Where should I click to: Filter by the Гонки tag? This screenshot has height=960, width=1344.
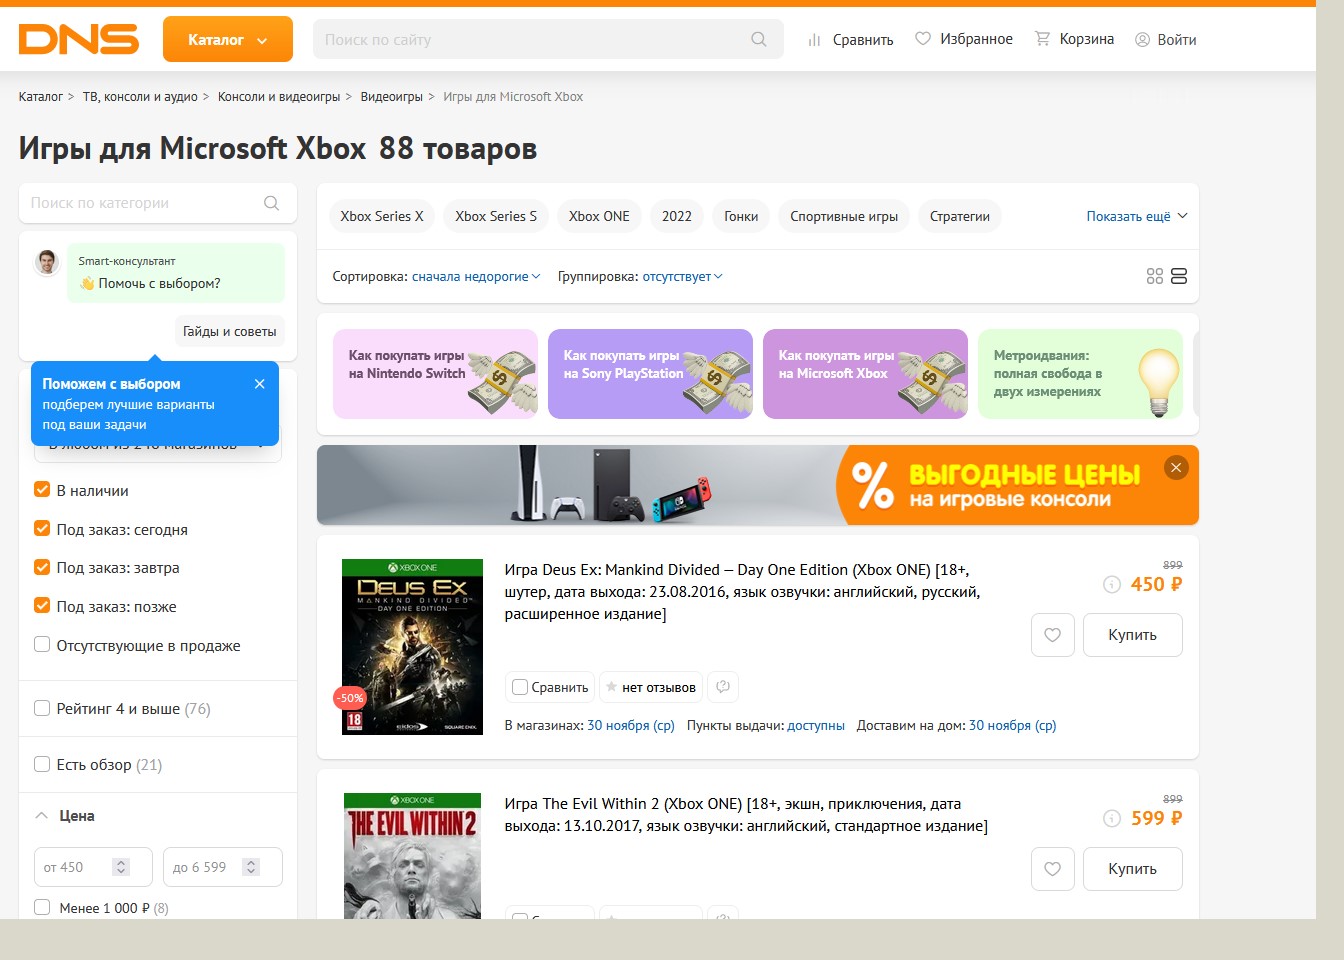tap(741, 216)
